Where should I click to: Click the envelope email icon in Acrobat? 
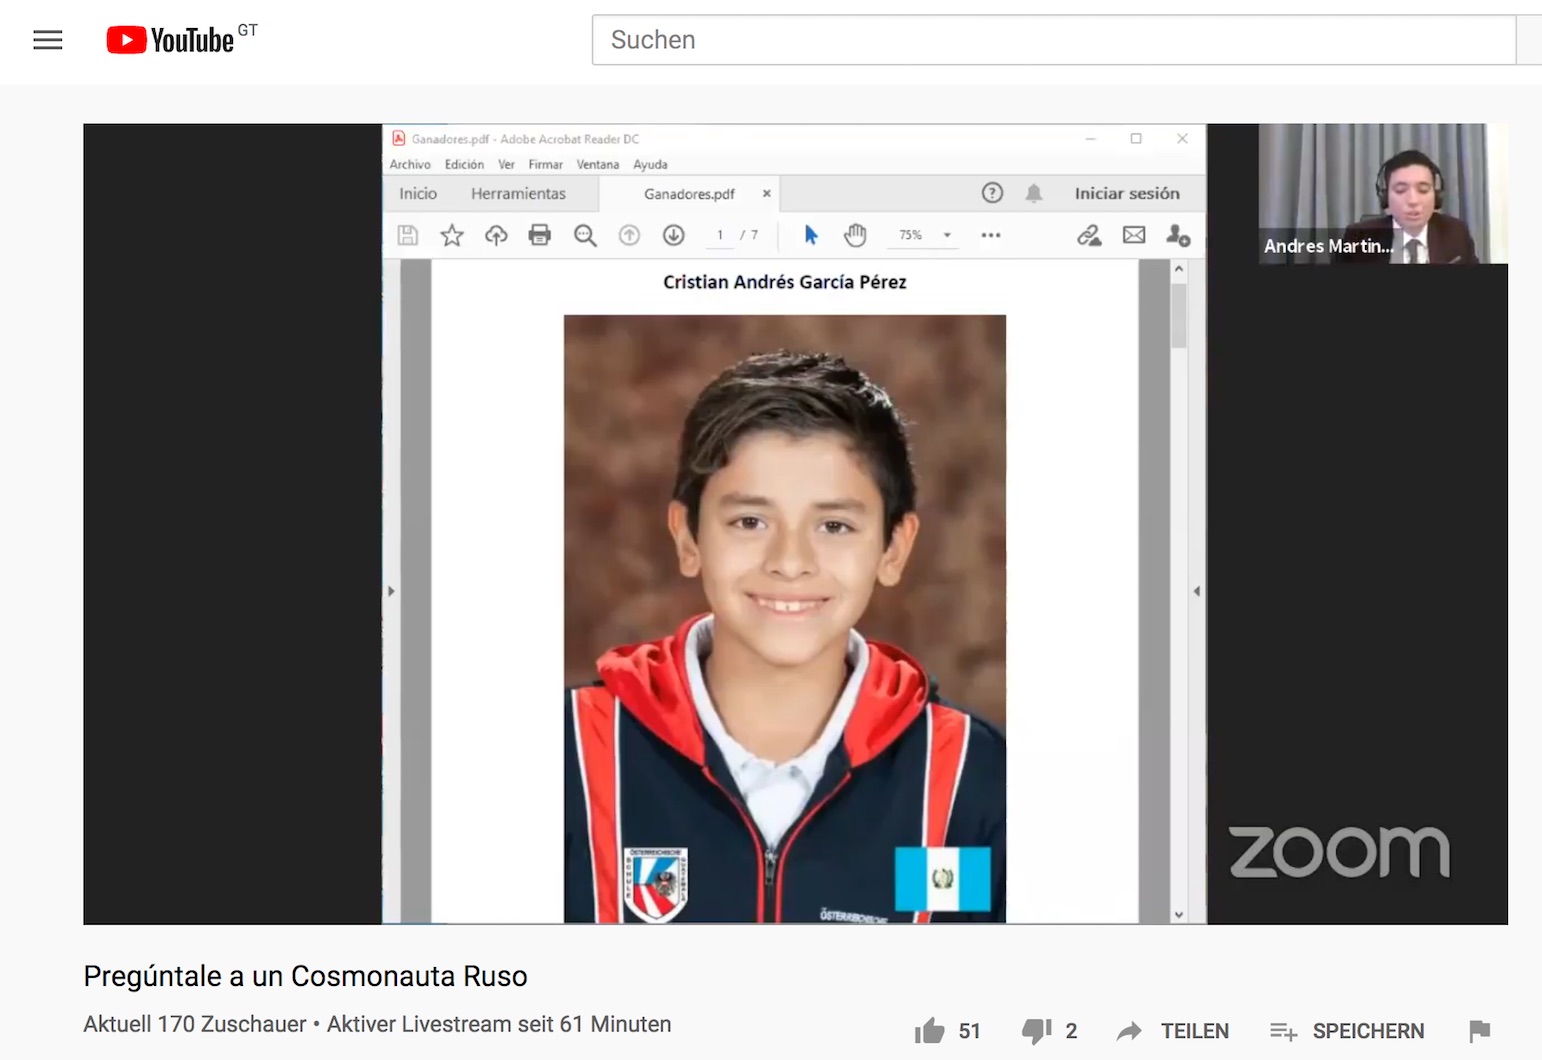[x=1133, y=235]
